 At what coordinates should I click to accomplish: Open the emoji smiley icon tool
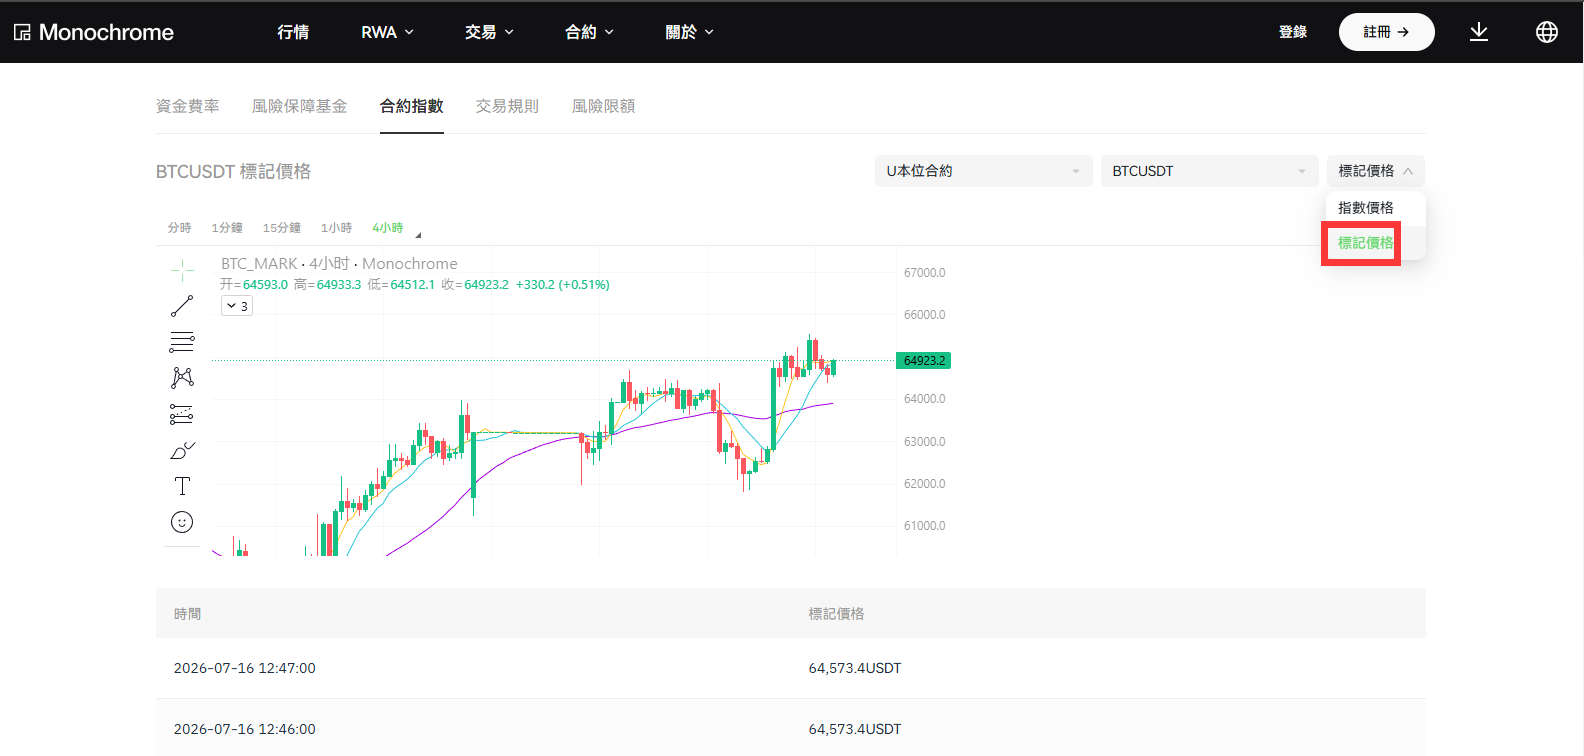(x=182, y=522)
